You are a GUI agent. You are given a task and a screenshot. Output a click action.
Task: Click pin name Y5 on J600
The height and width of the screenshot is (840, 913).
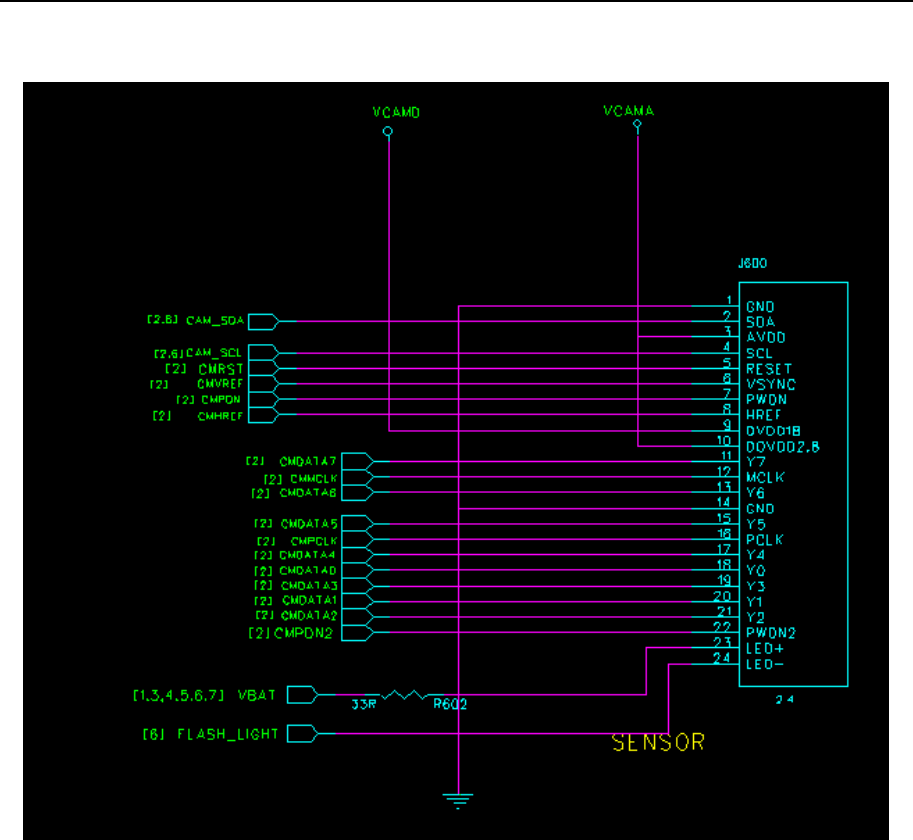(756, 524)
